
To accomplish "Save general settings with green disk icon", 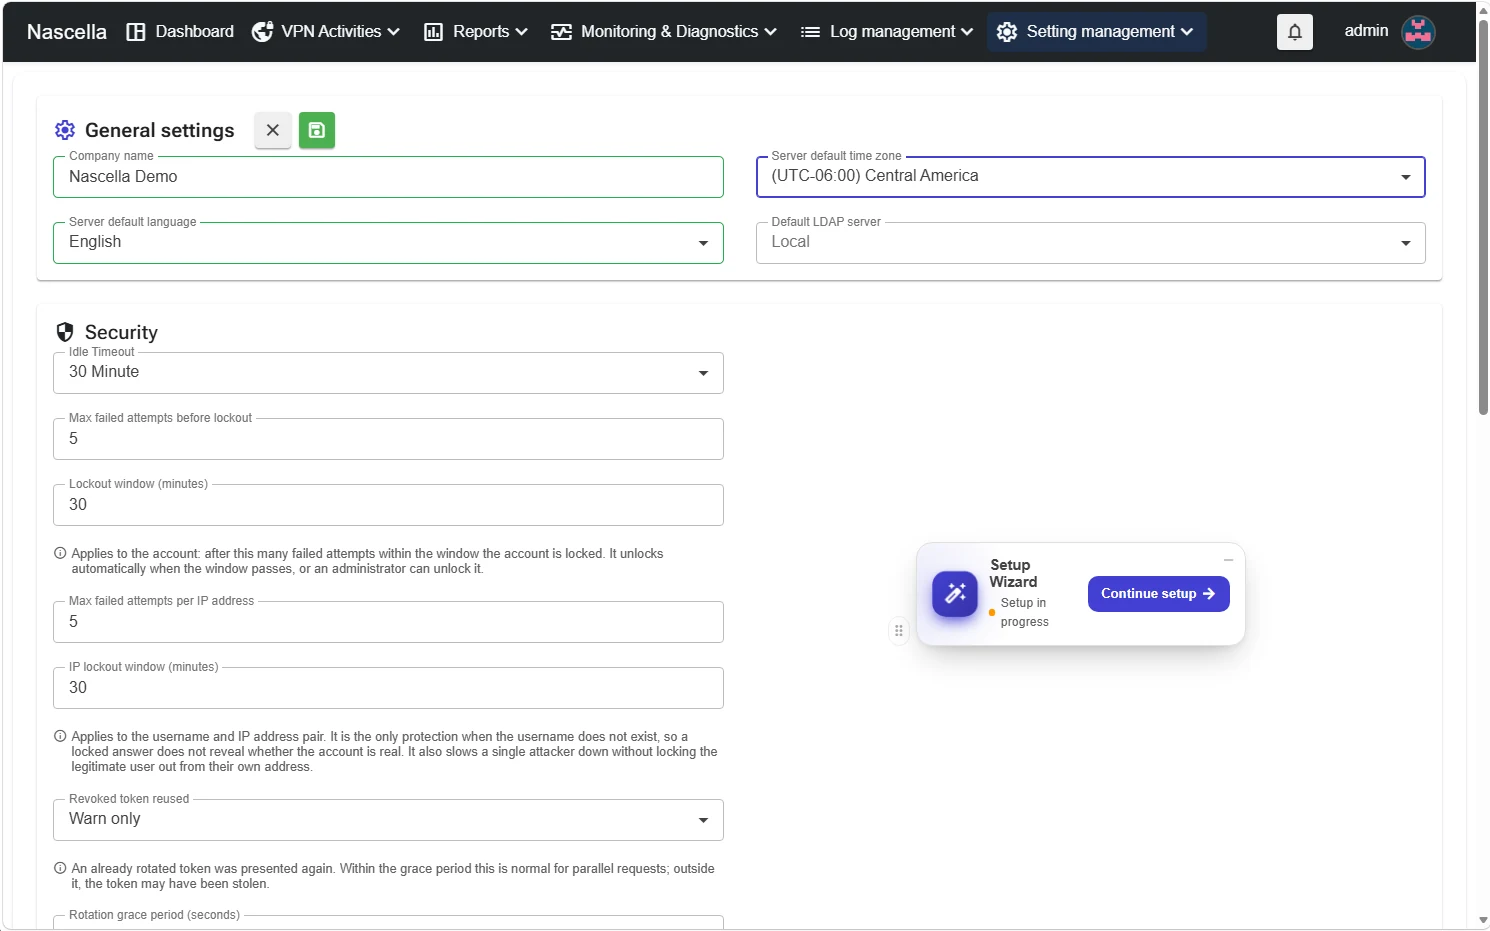I will click(317, 130).
